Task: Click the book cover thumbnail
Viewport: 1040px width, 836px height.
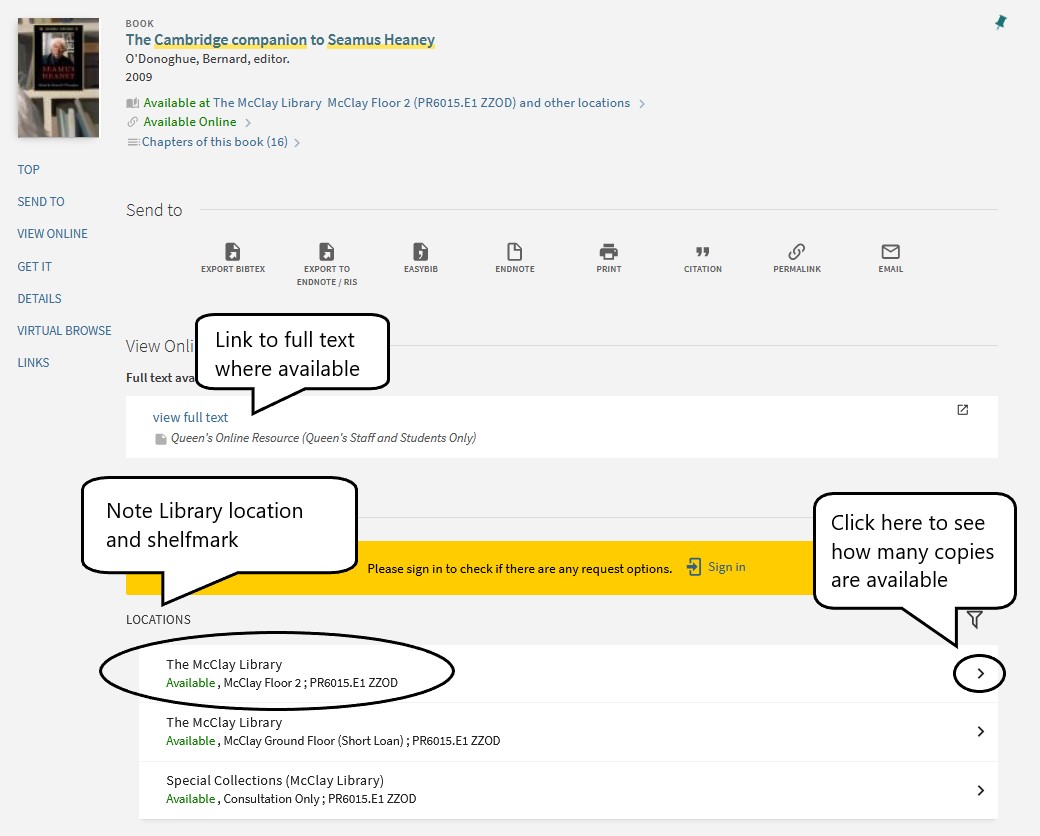Action: point(57,77)
